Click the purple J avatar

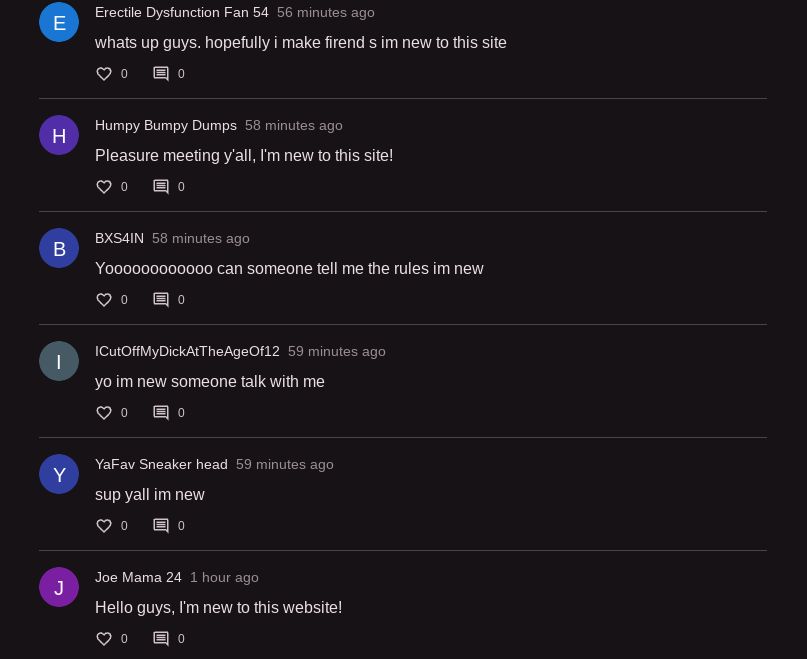click(59, 587)
